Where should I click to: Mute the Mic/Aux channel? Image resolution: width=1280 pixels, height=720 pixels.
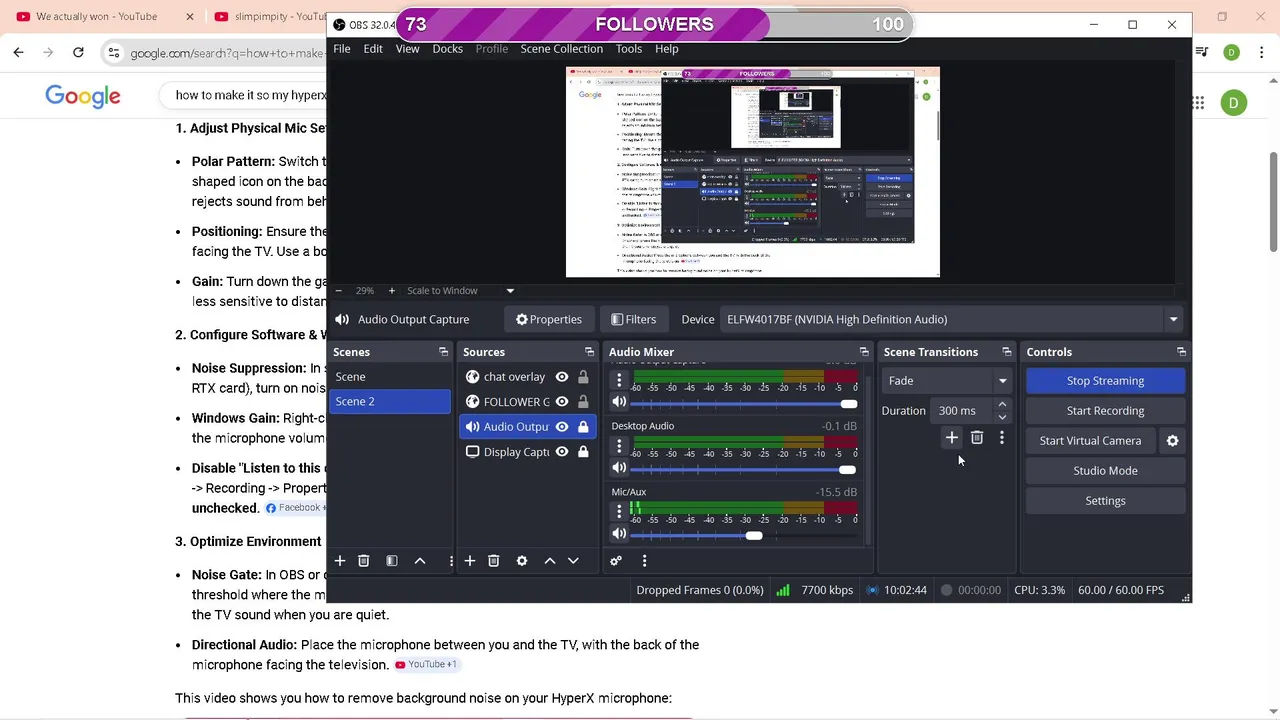click(x=619, y=534)
